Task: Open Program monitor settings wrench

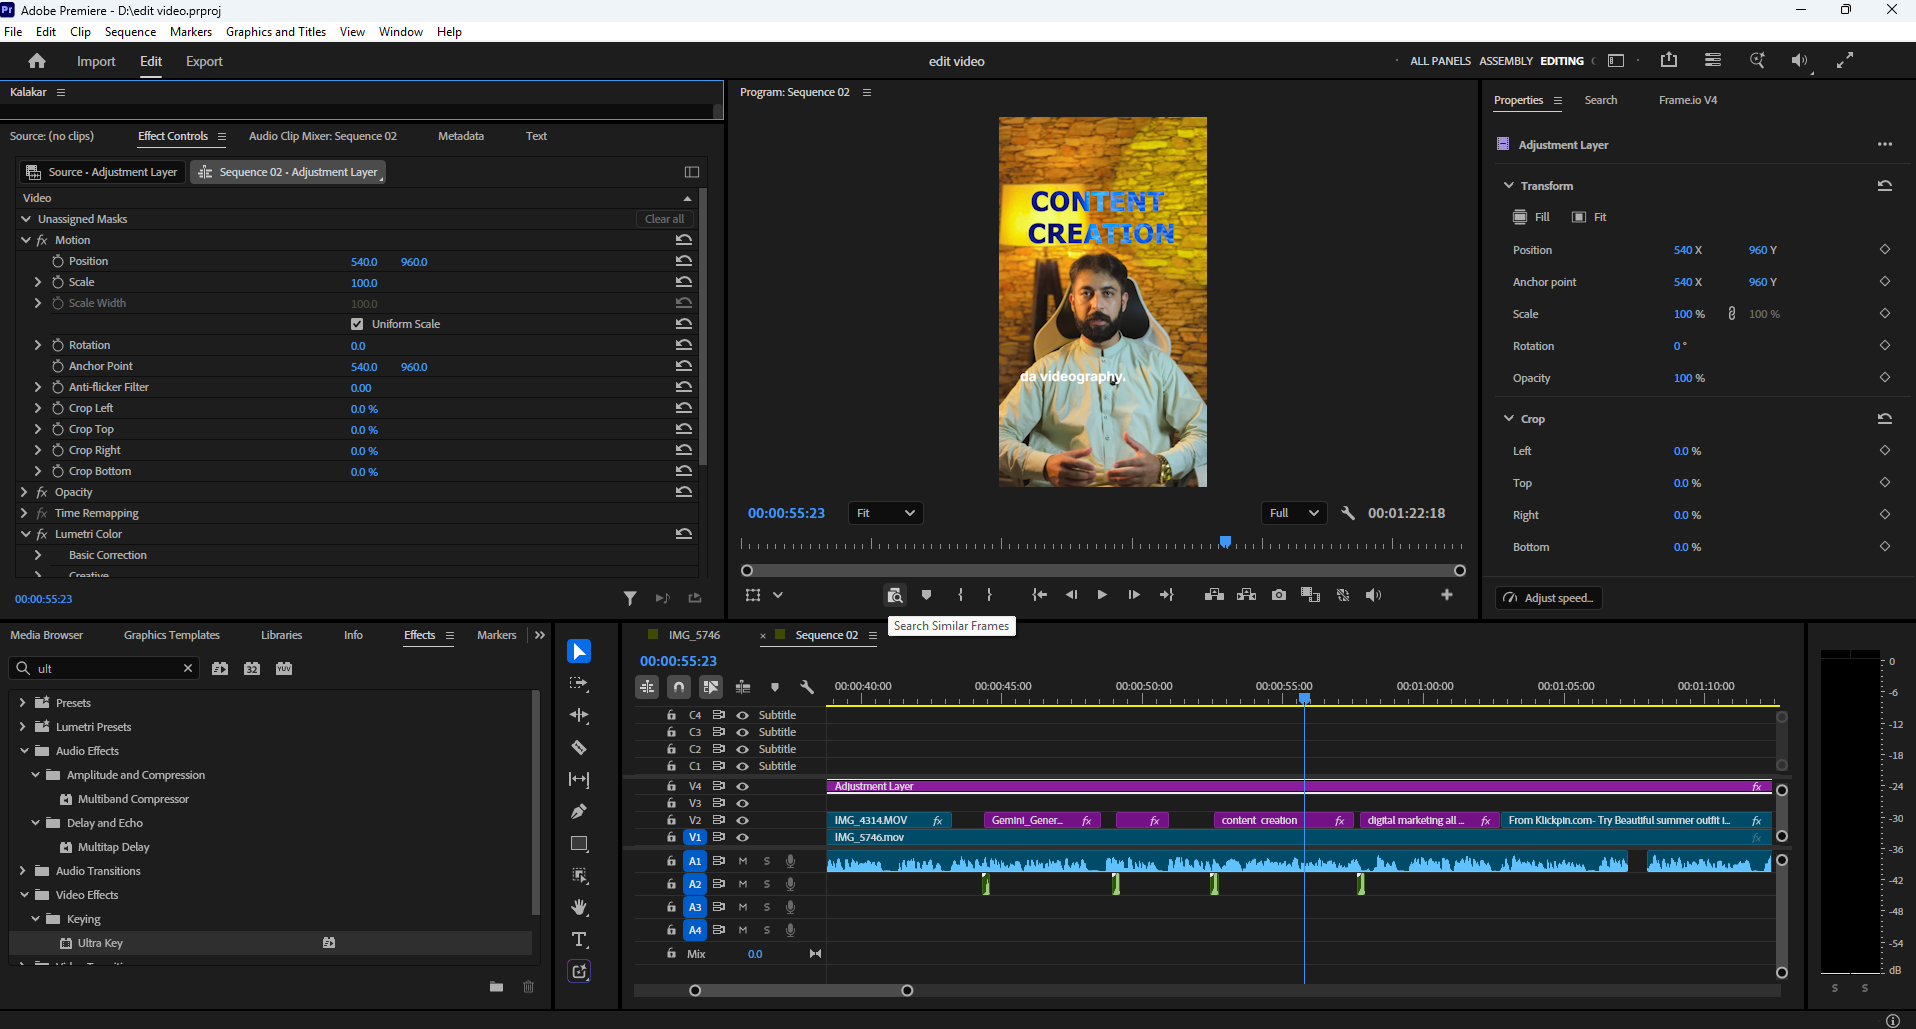Action: tap(1348, 513)
